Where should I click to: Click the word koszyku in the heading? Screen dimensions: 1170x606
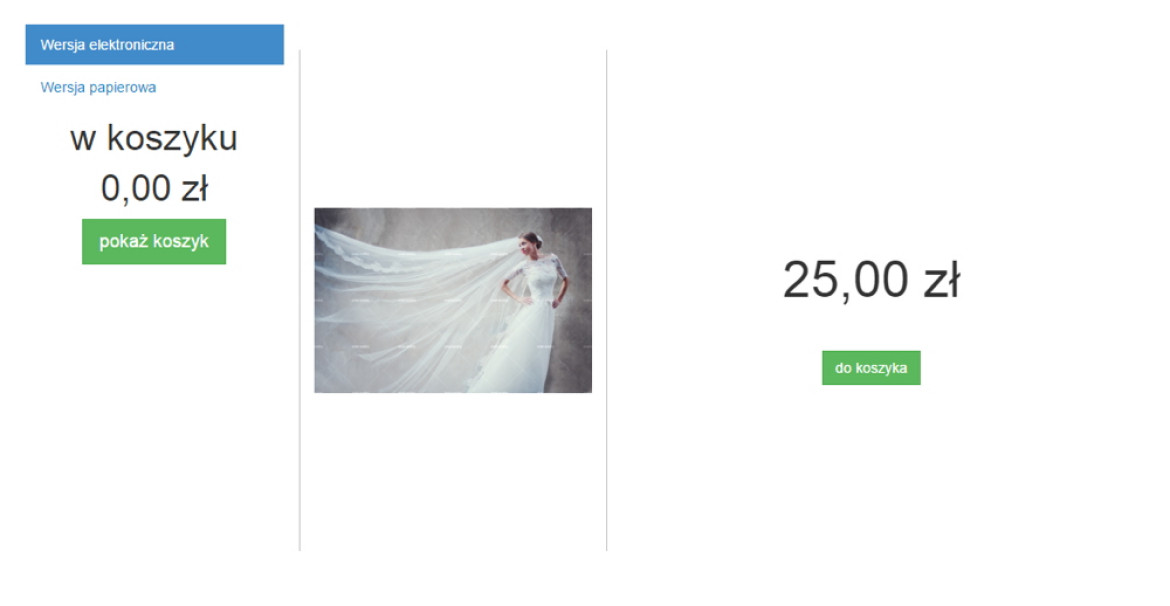point(172,139)
